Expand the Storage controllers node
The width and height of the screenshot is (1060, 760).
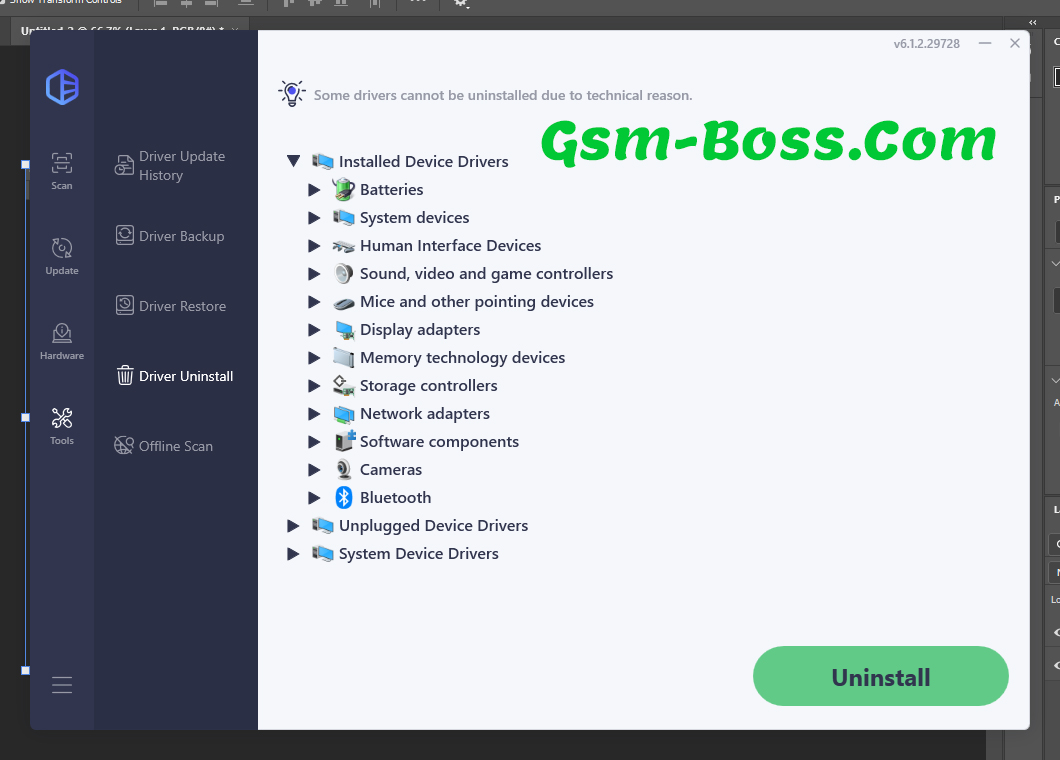click(314, 385)
